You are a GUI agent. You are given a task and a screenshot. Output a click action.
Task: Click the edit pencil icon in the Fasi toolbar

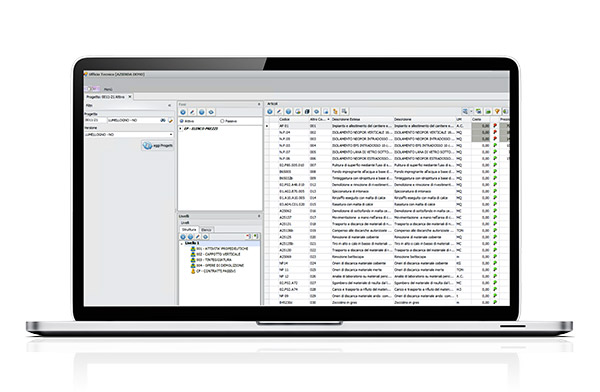point(192,112)
